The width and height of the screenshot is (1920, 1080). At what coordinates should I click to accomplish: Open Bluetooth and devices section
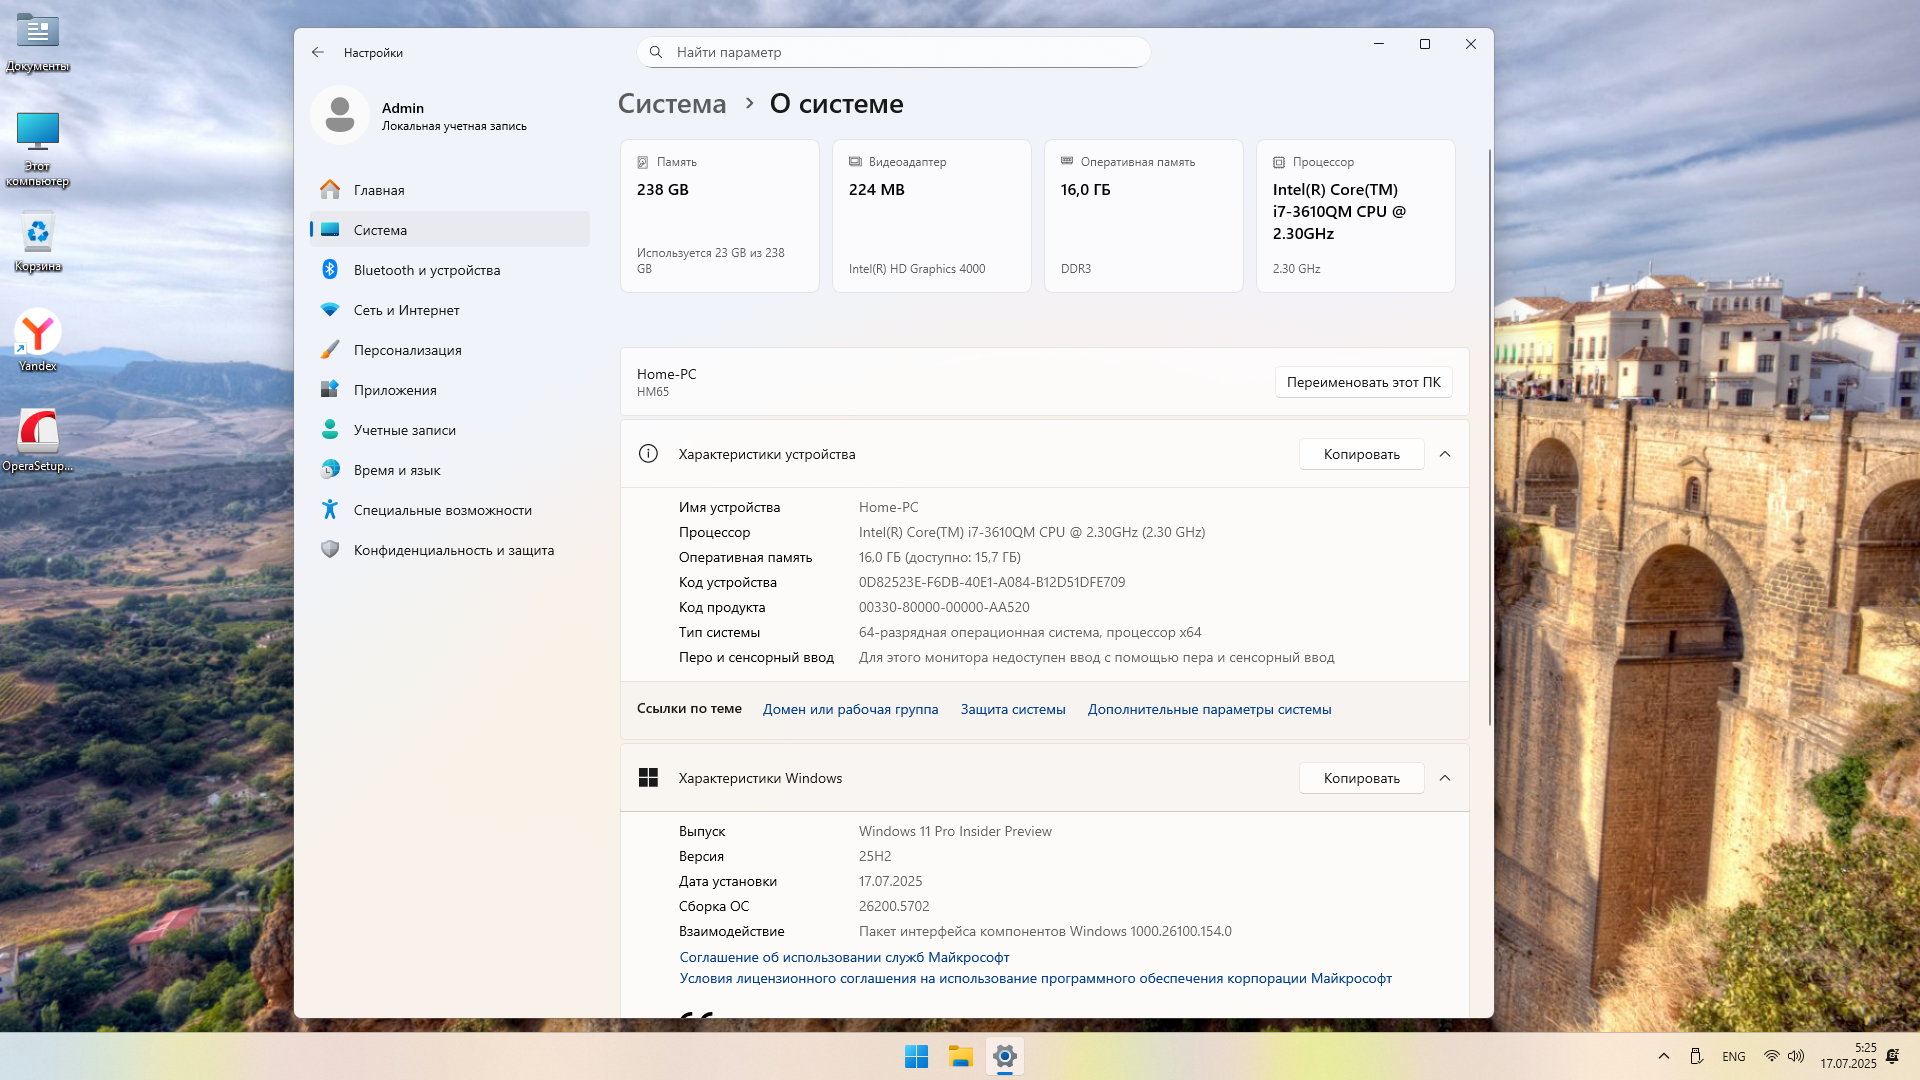pyautogui.click(x=426, y=270)
